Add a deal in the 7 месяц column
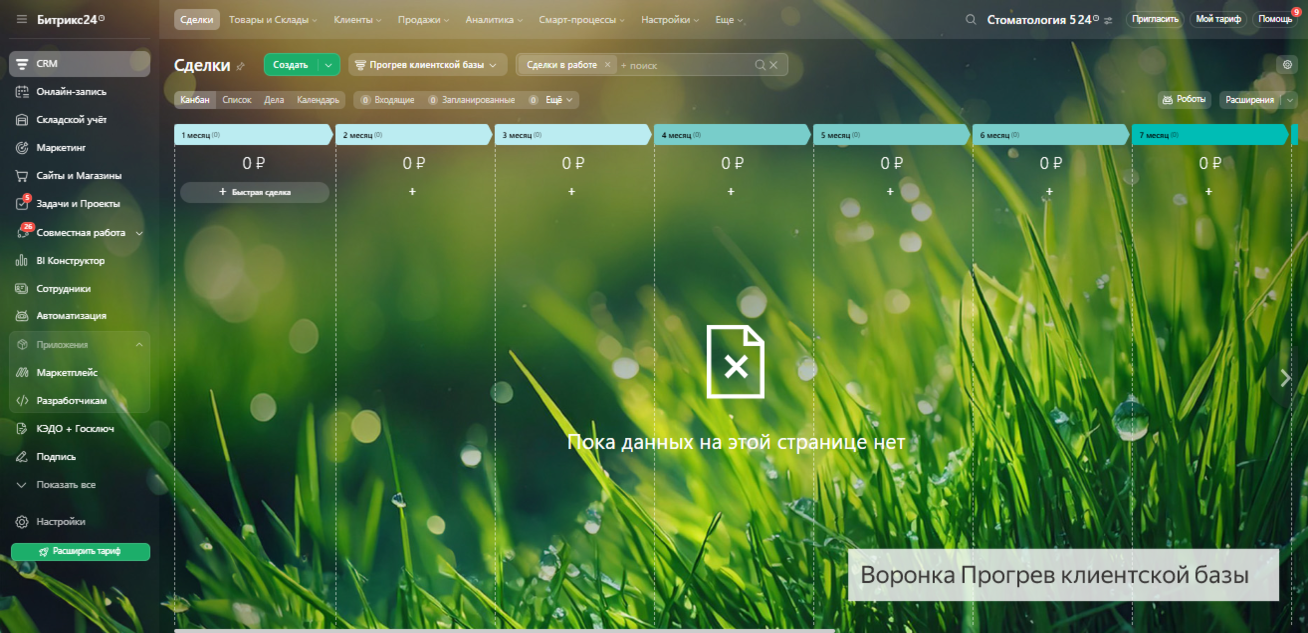Viewport: 1308px width, 633px height. [1209, 191]
